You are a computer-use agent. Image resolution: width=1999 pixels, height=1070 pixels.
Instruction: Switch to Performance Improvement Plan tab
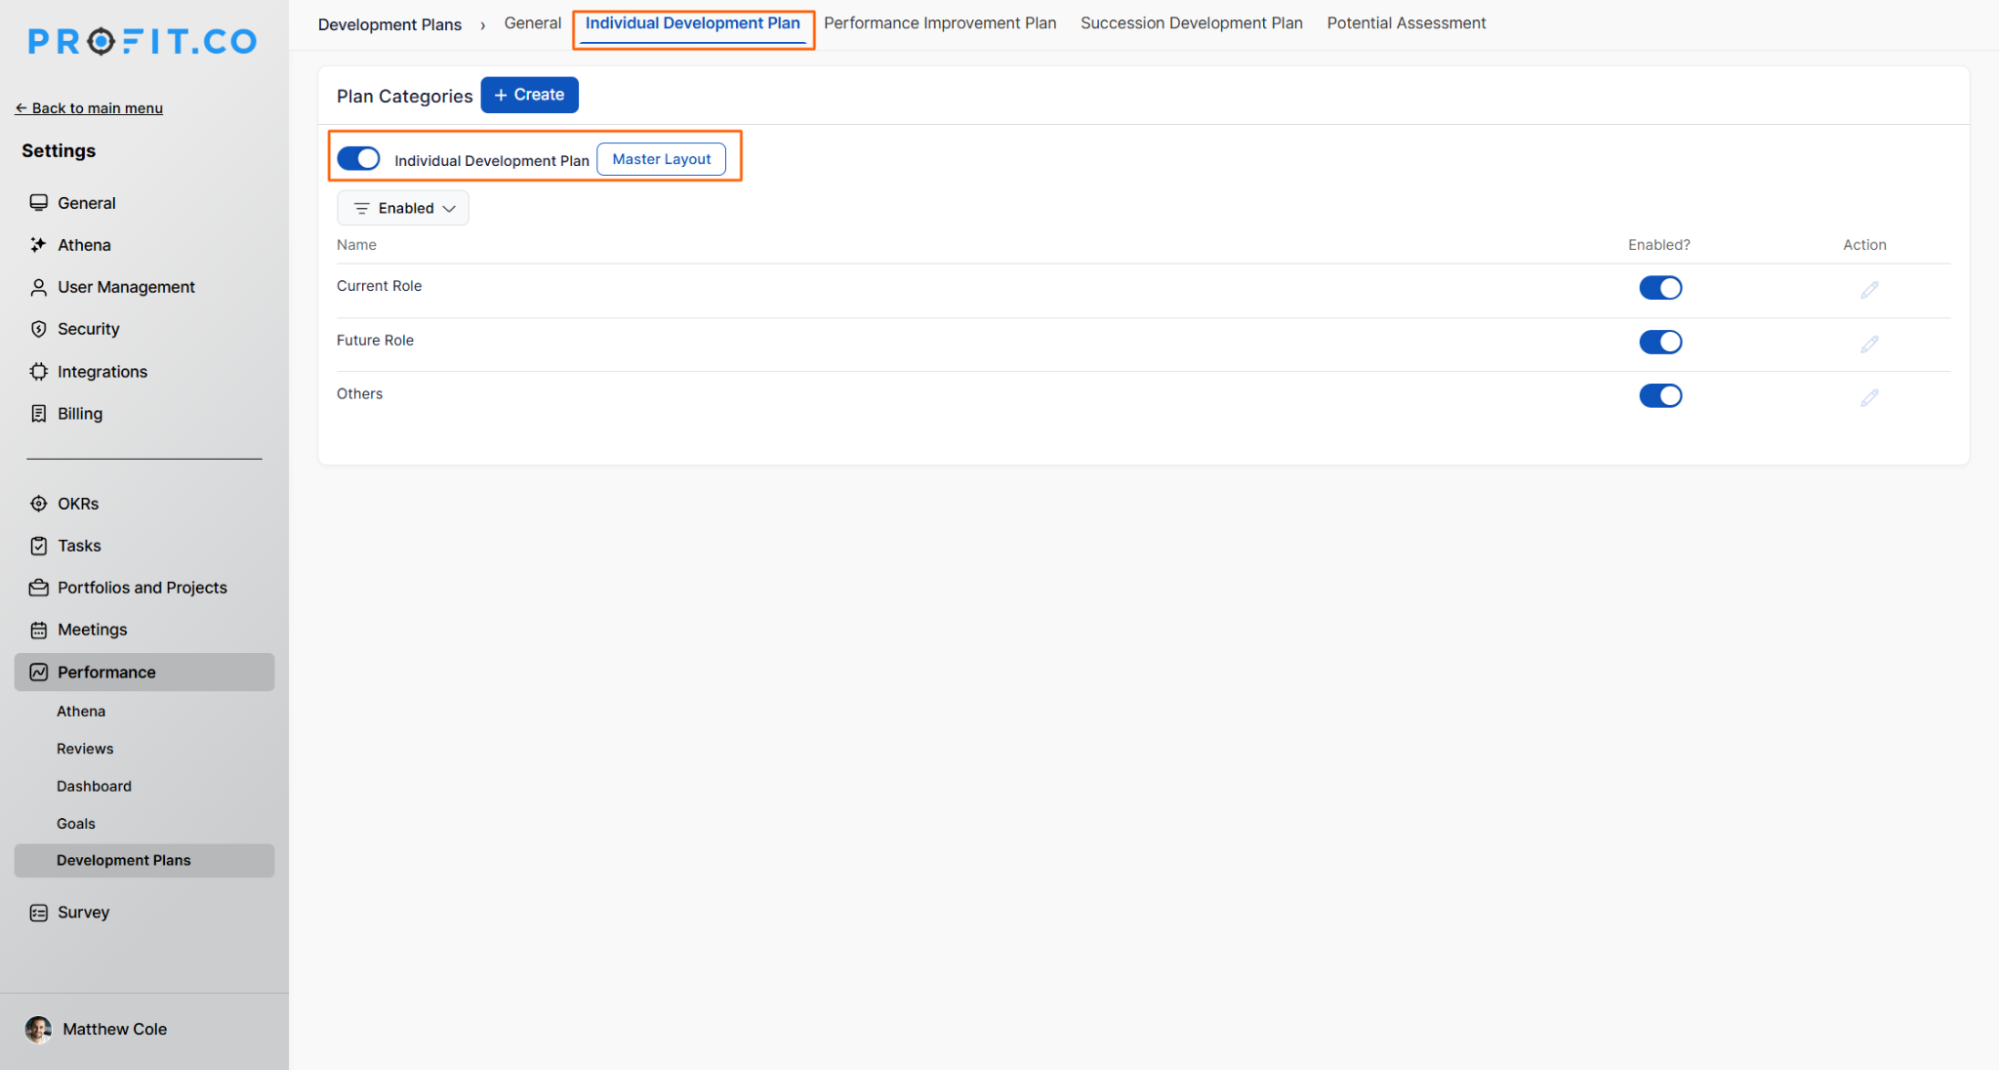pos(940,22)
